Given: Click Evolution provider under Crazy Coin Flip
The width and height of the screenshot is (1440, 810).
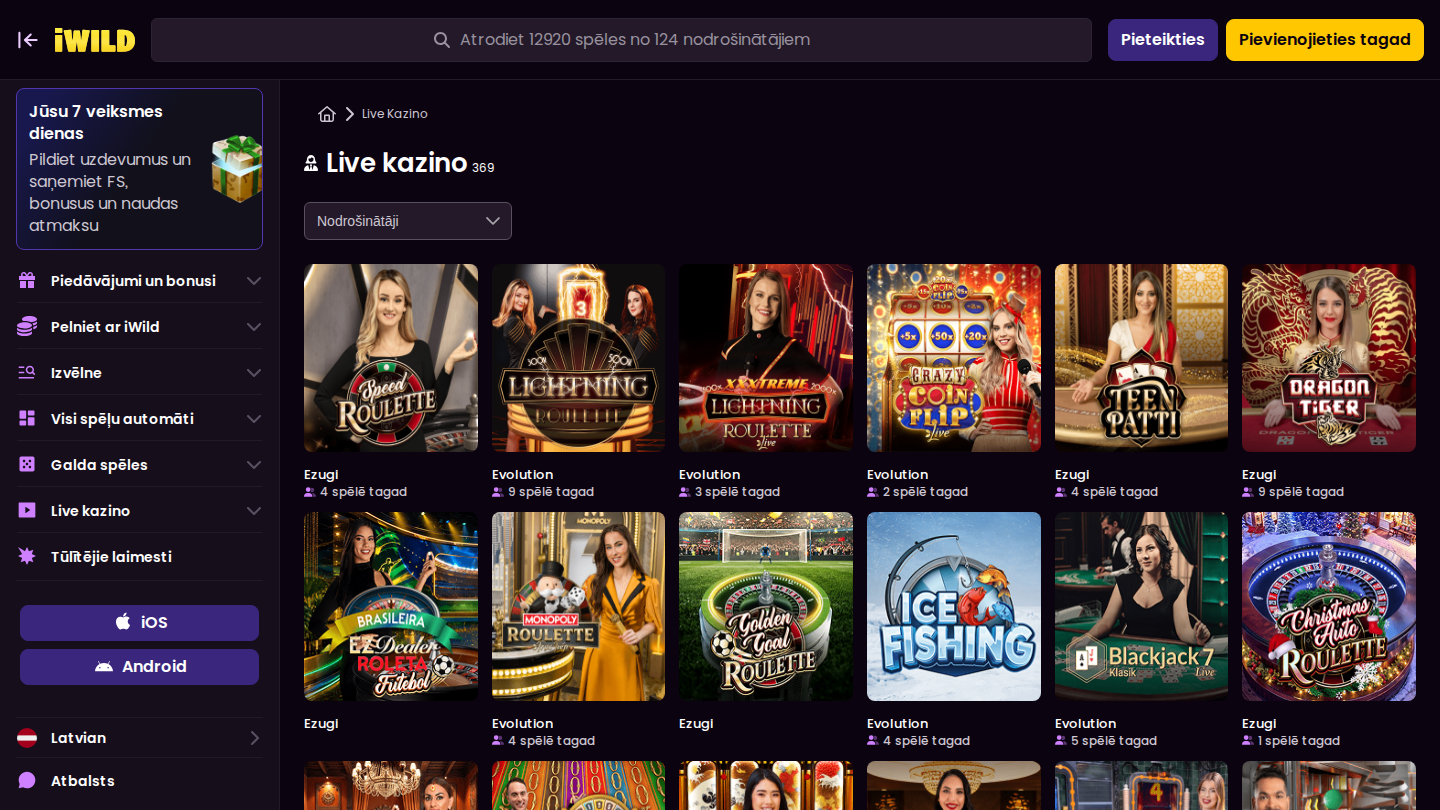Looking at the screenshot, I should click(x=897, y=475).
